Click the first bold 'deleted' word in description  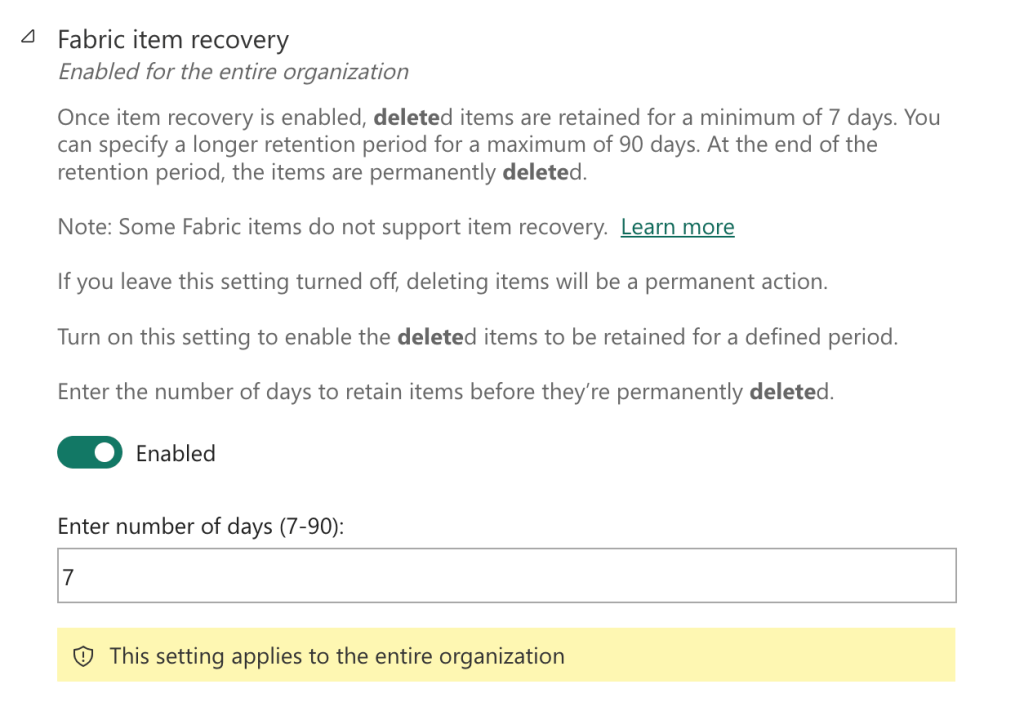point(413,118)
